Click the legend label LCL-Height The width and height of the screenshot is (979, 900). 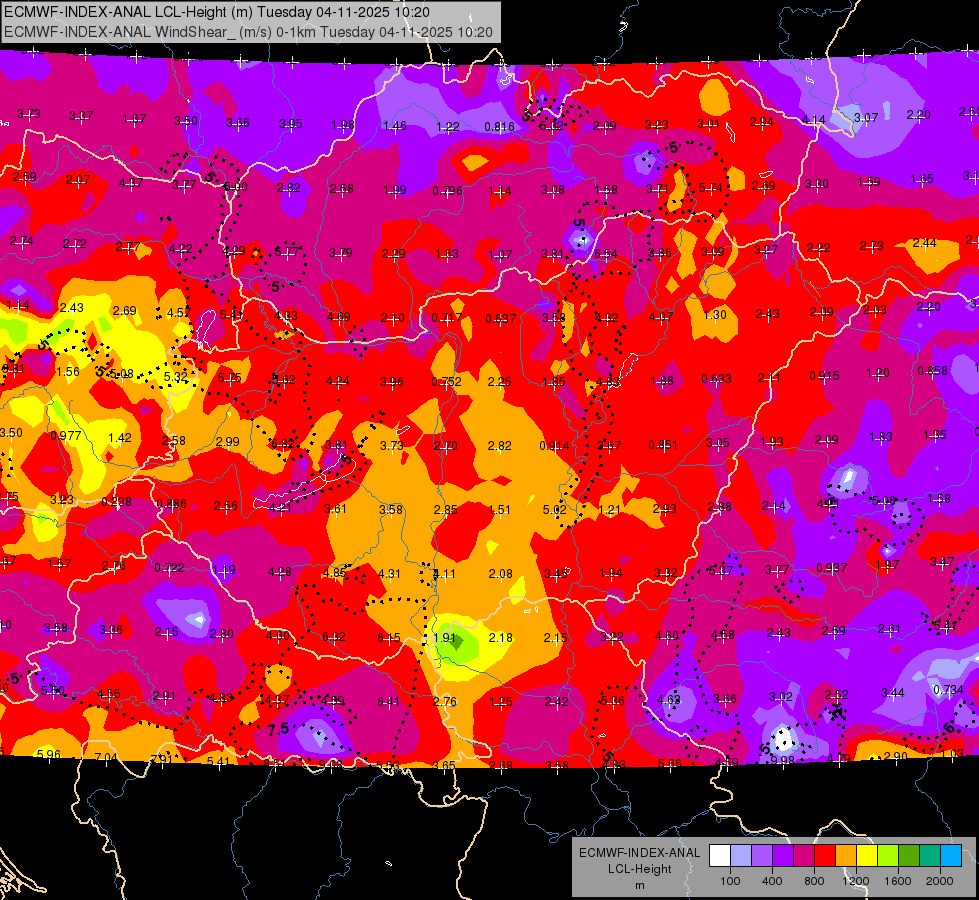pyautogui.click(x=640, y=869)
